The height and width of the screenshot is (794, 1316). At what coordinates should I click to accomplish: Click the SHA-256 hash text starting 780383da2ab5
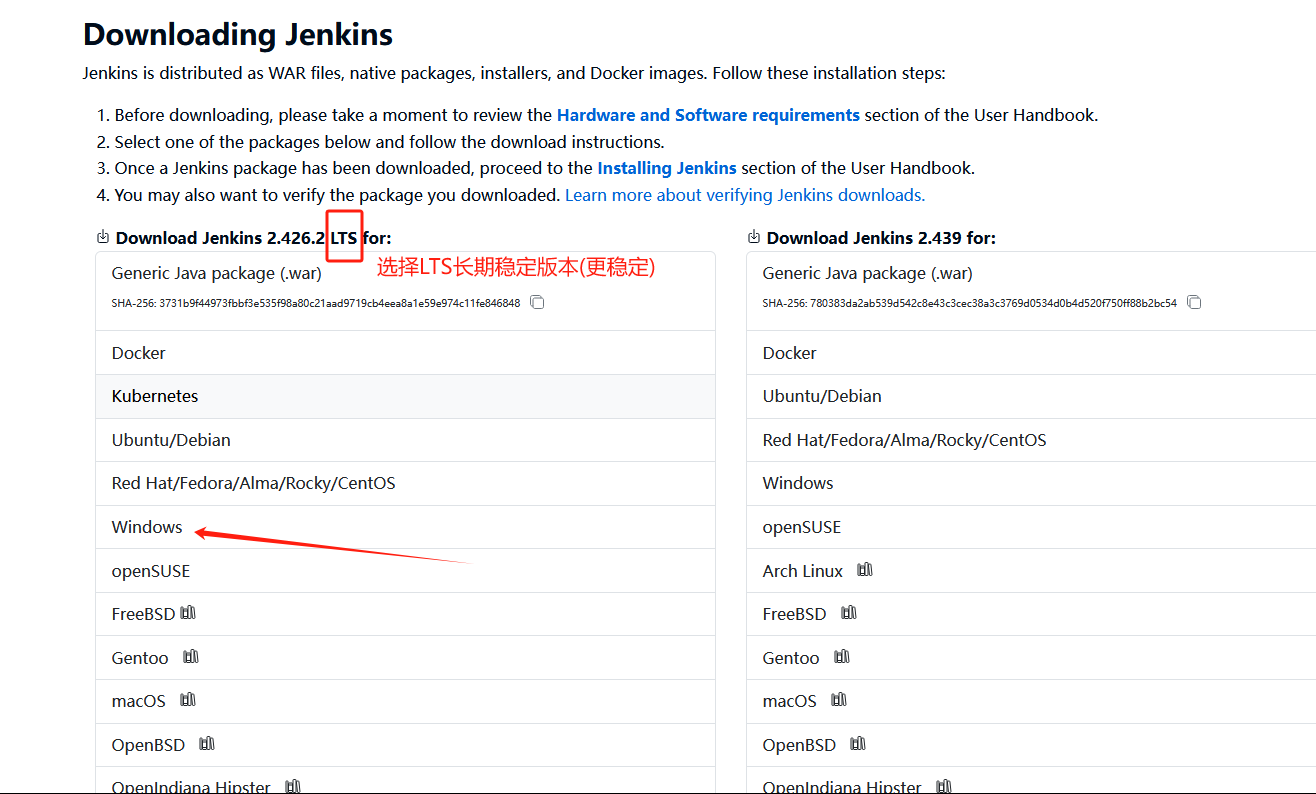tap(969, 303)
